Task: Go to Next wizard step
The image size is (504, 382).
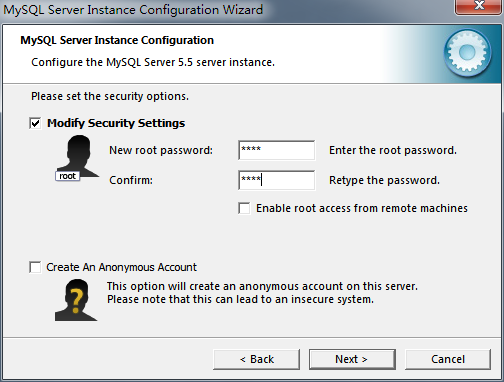Action: coord(352,359)
